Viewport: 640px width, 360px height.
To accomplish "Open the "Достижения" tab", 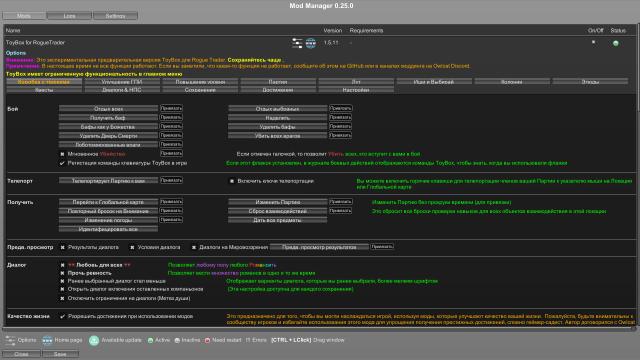I will coord(278,90).
